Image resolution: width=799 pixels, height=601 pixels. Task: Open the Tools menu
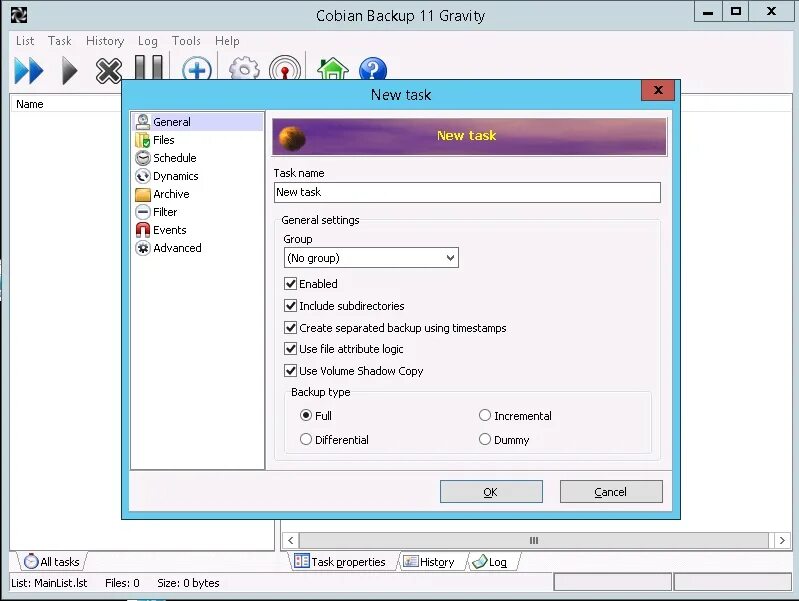186,41
